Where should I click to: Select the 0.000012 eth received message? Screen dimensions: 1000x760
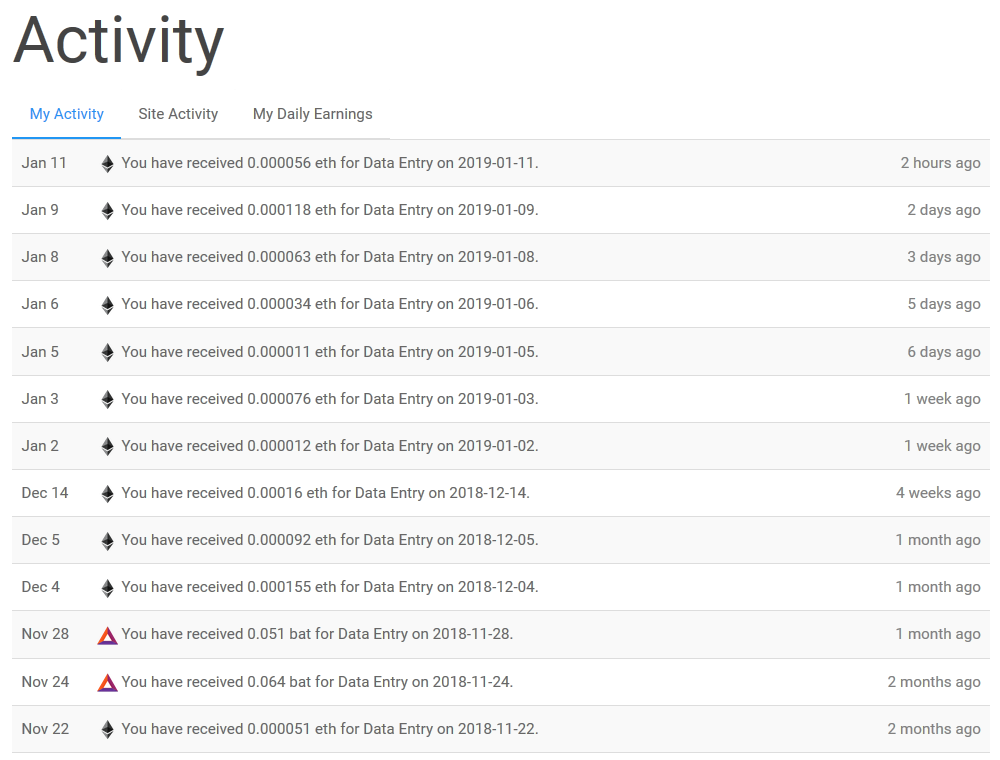330,446
